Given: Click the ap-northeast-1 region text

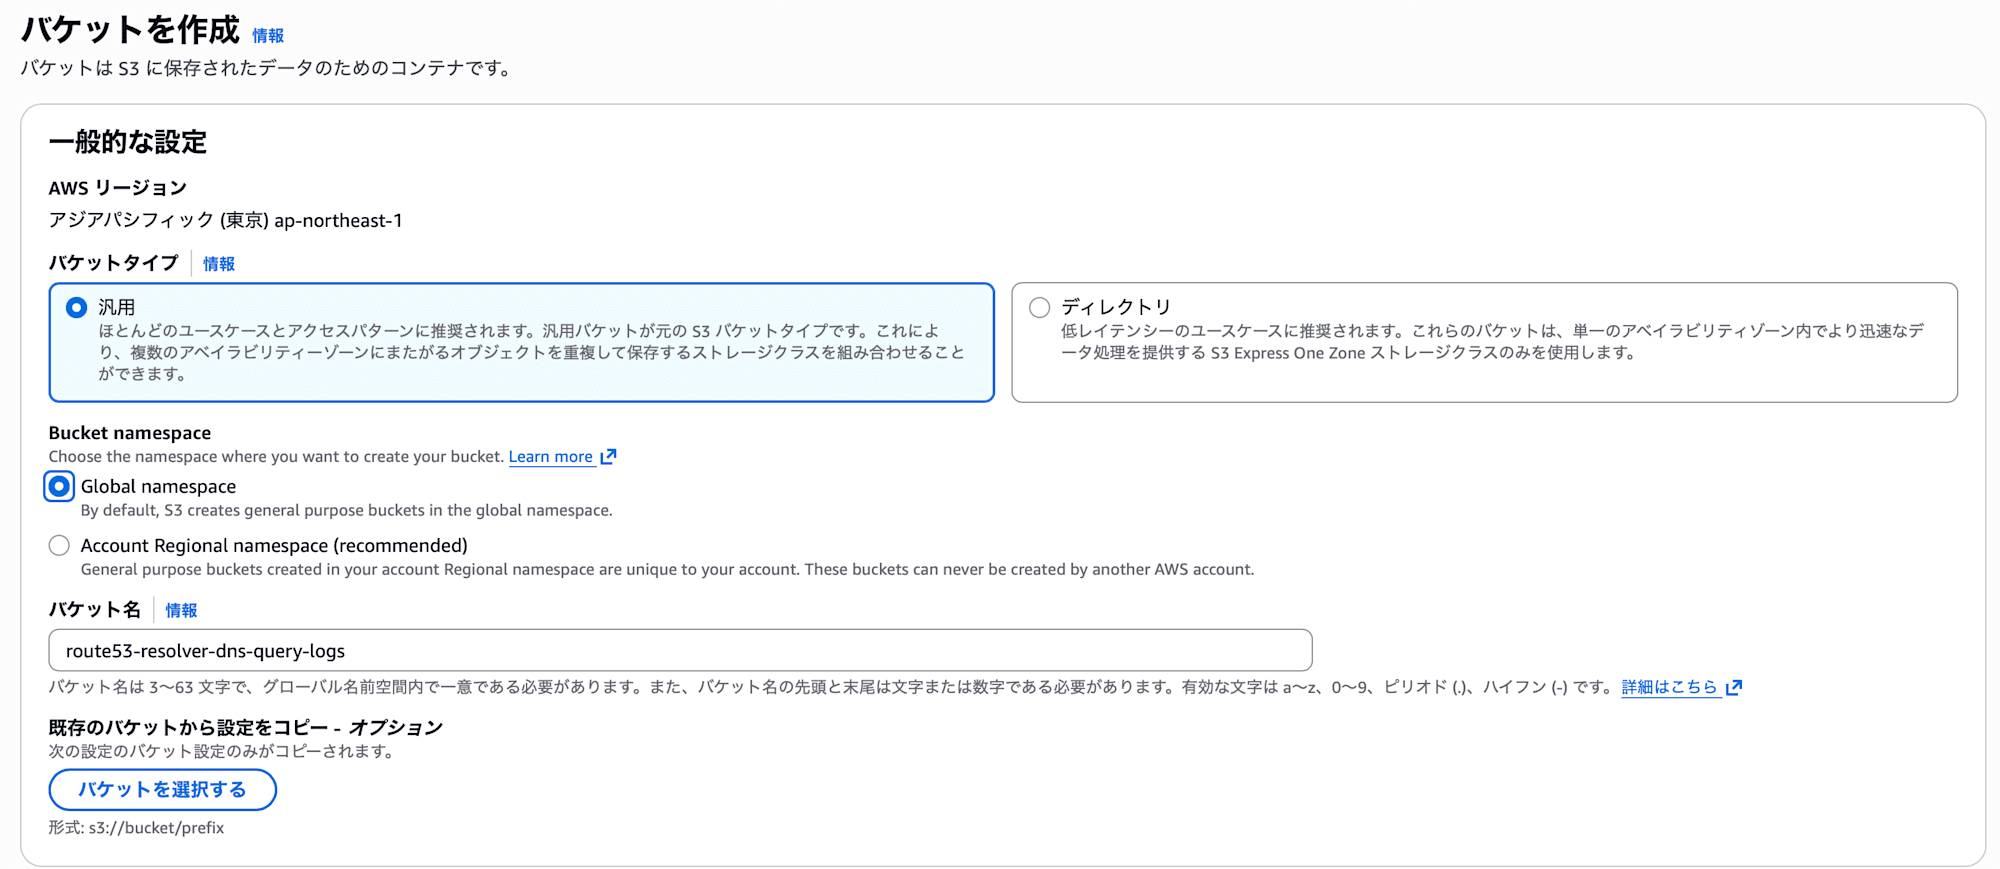Looking at the screenshot, I should (338, 220).
